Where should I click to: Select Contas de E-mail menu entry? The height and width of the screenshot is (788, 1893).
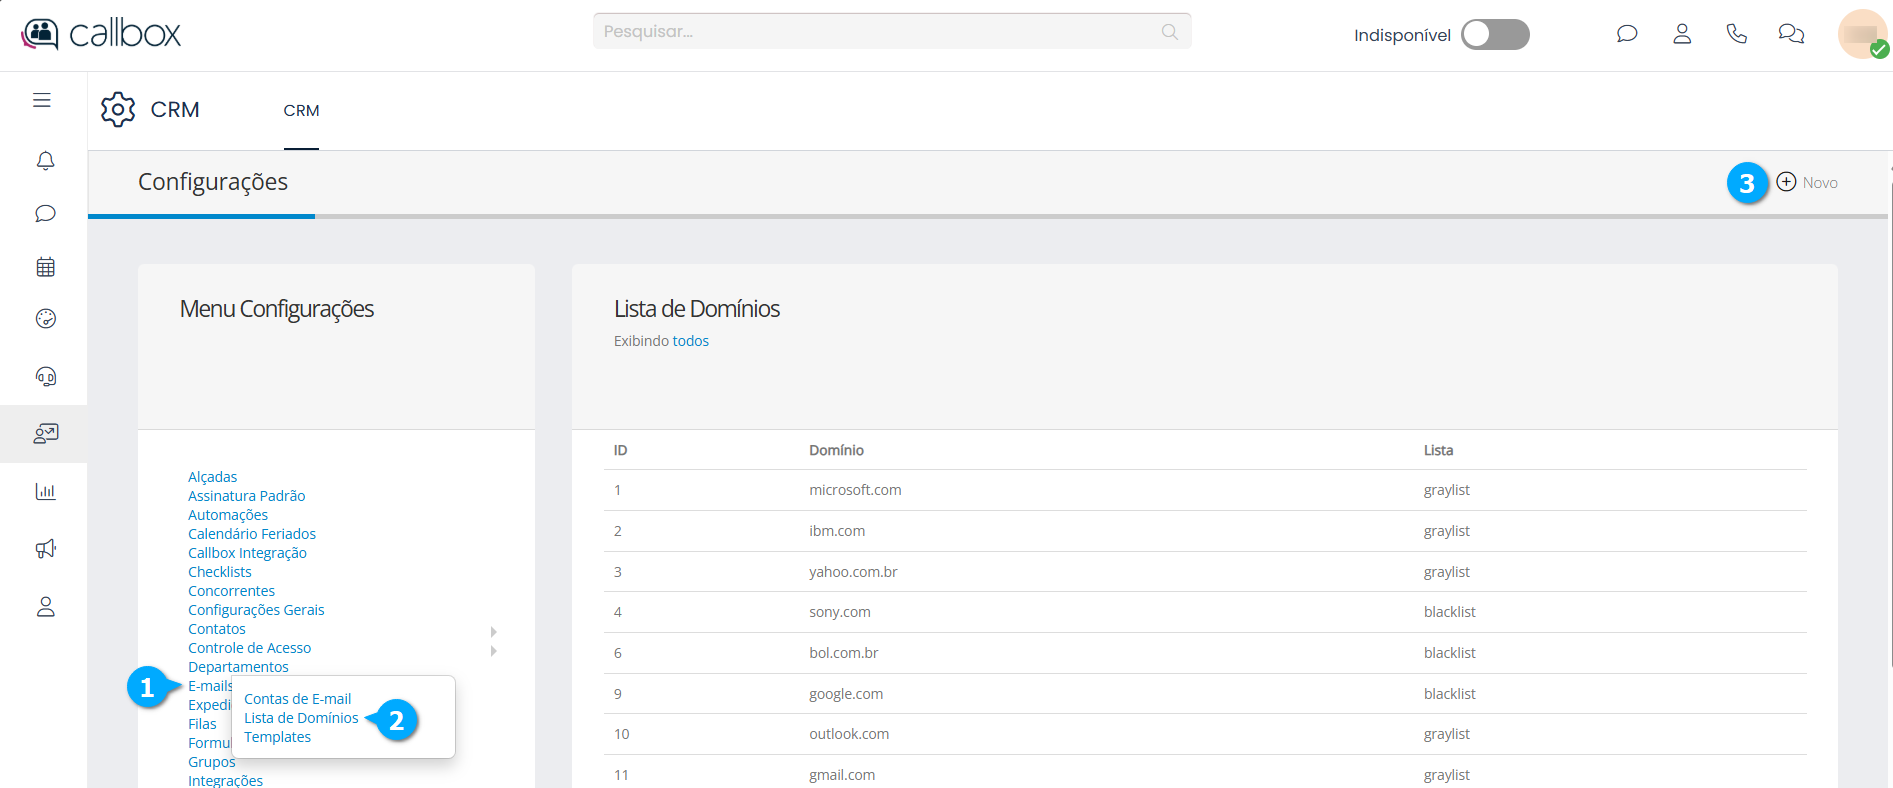(x=297, y=699)
